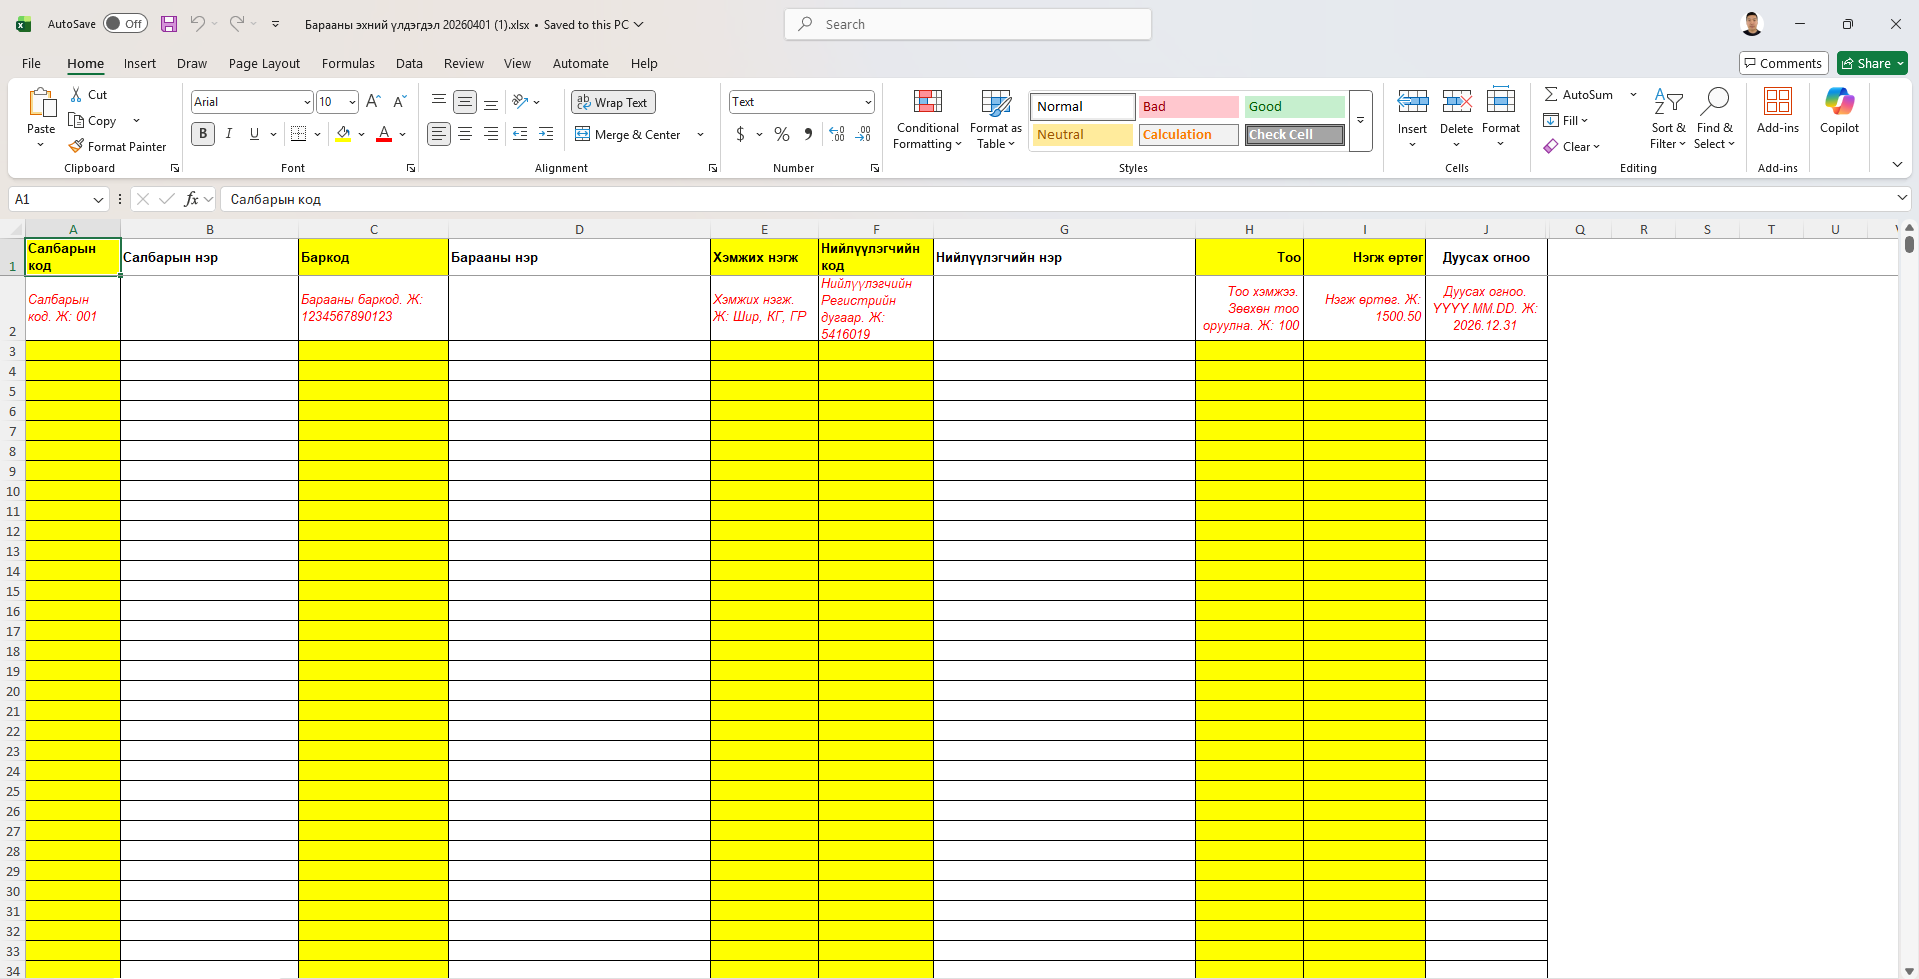Open Conditional Formatting icon
This screenshot has width=1919, height=979.
click(928, 102)
